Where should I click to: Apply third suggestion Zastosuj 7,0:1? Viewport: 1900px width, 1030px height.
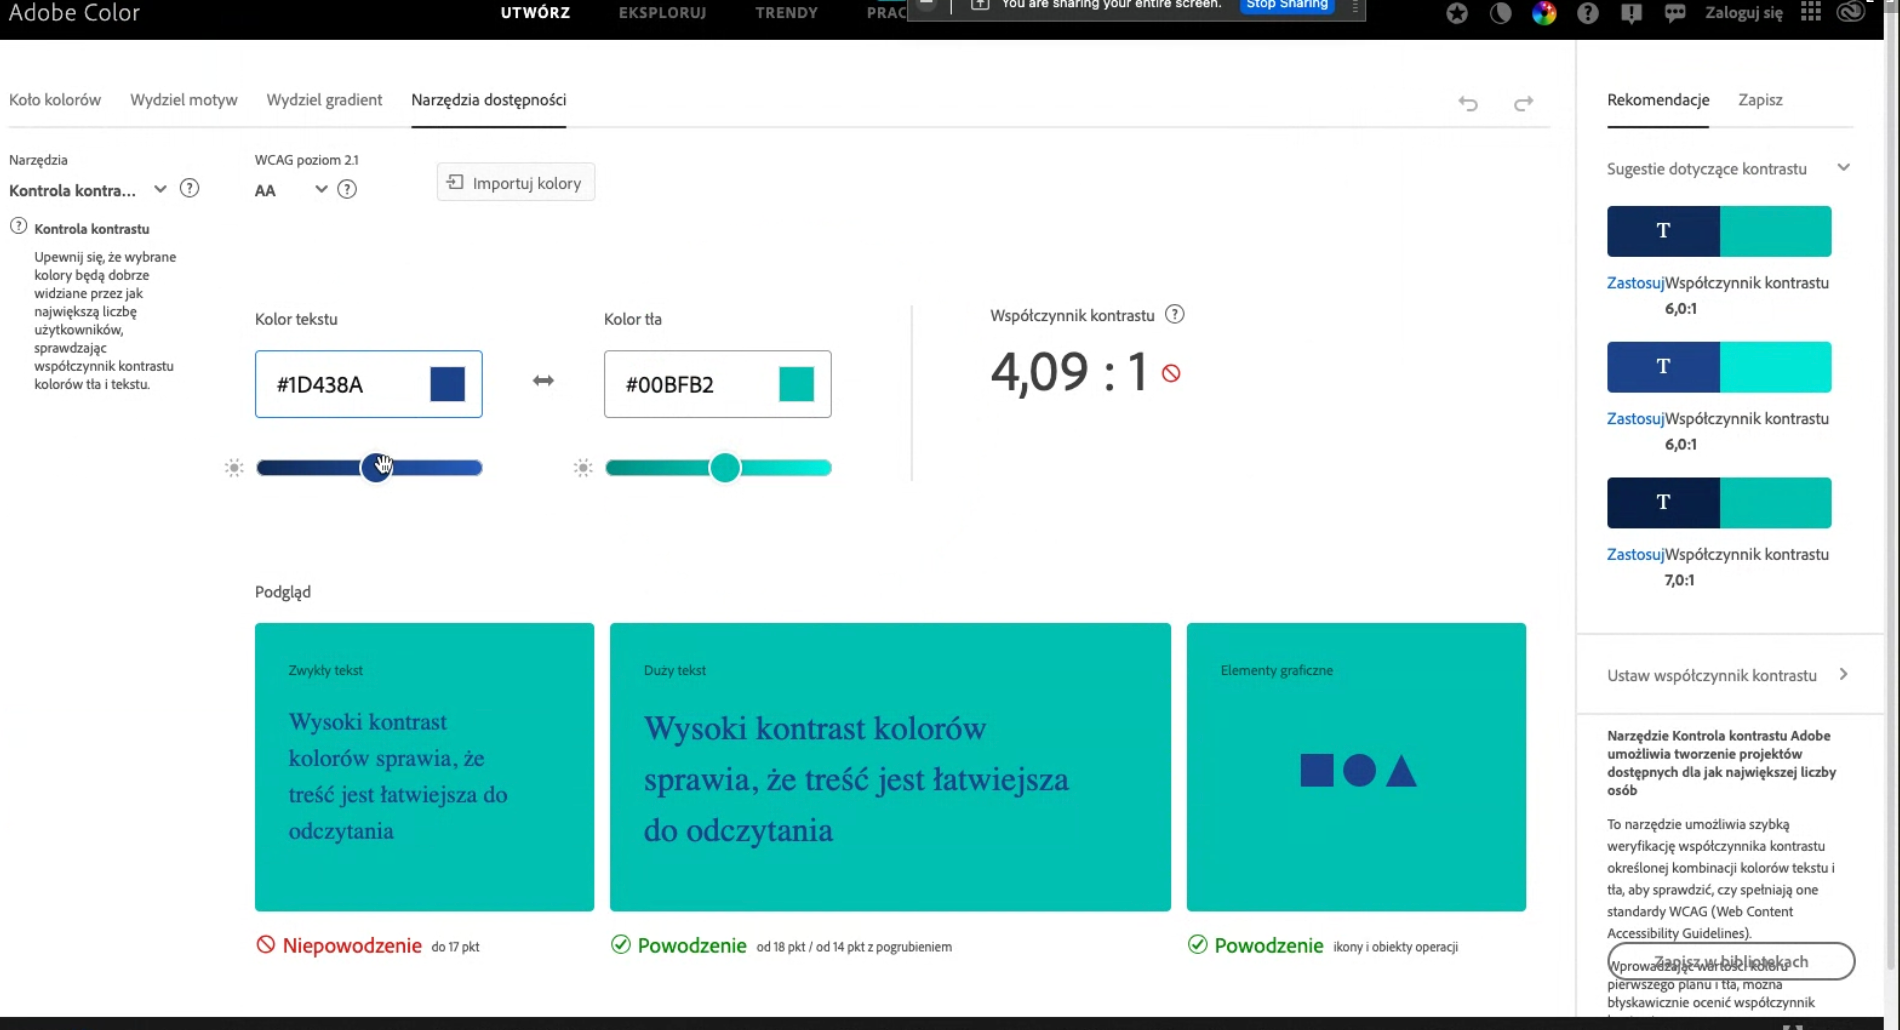click(x=1635, y=555)
